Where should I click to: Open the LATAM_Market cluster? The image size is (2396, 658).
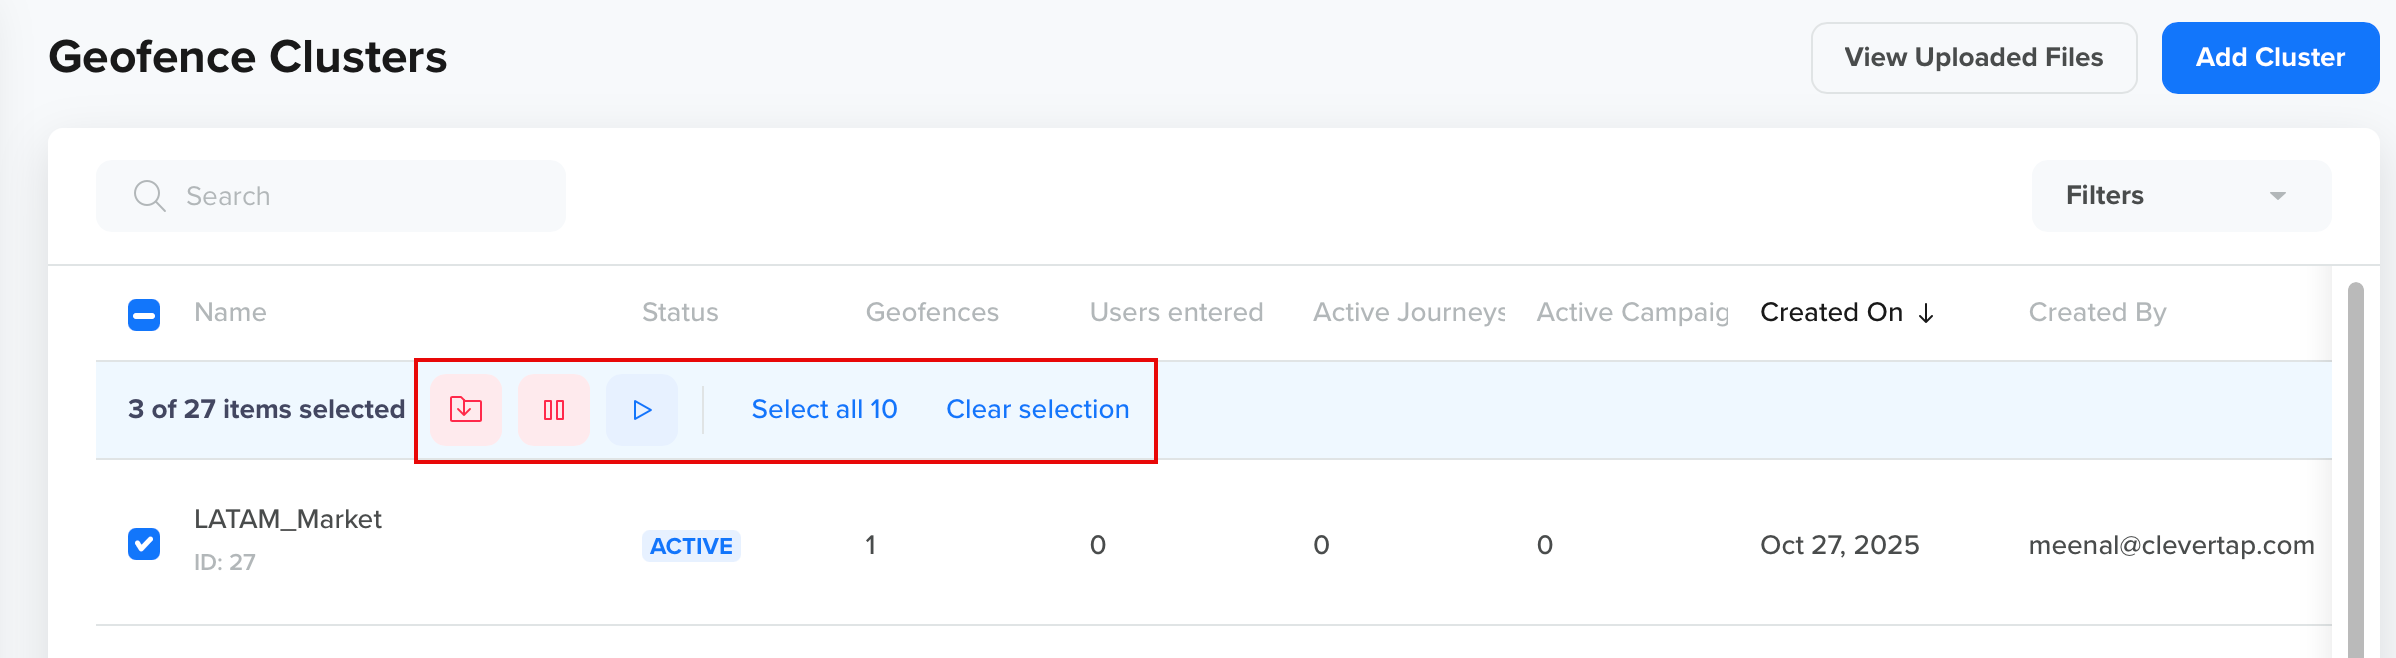(x=289, y=519)
